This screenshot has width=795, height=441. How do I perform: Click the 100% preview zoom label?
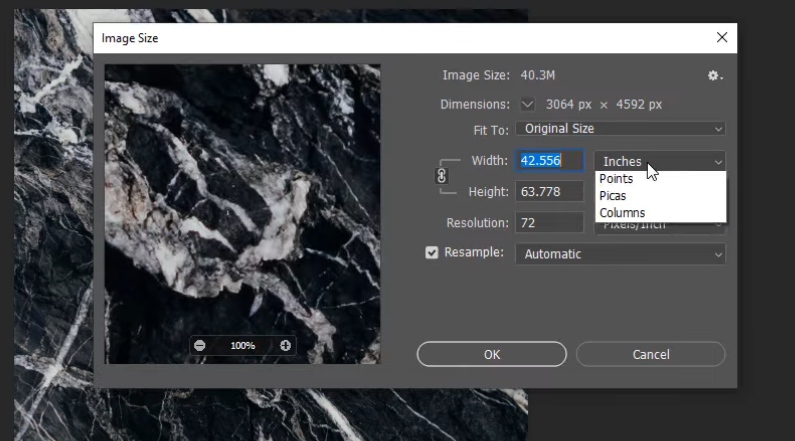(242, 345)
